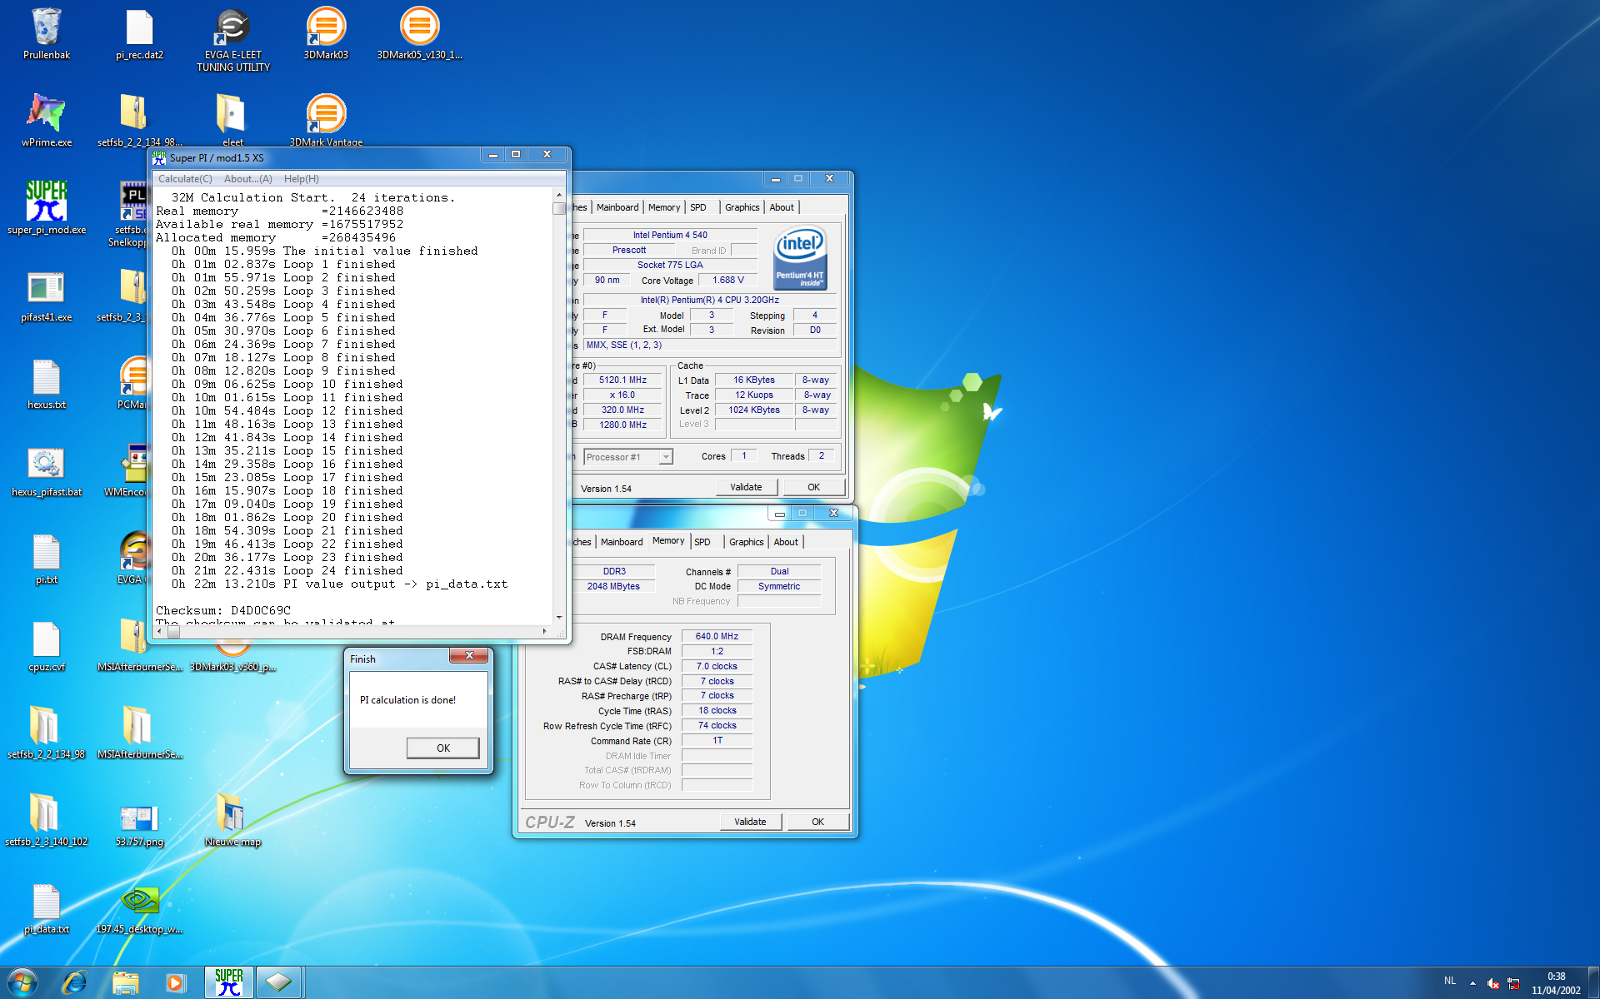The image size is (1600, 999).
Task: Click the muted volume tray icon
Action: coord(1493,984)
